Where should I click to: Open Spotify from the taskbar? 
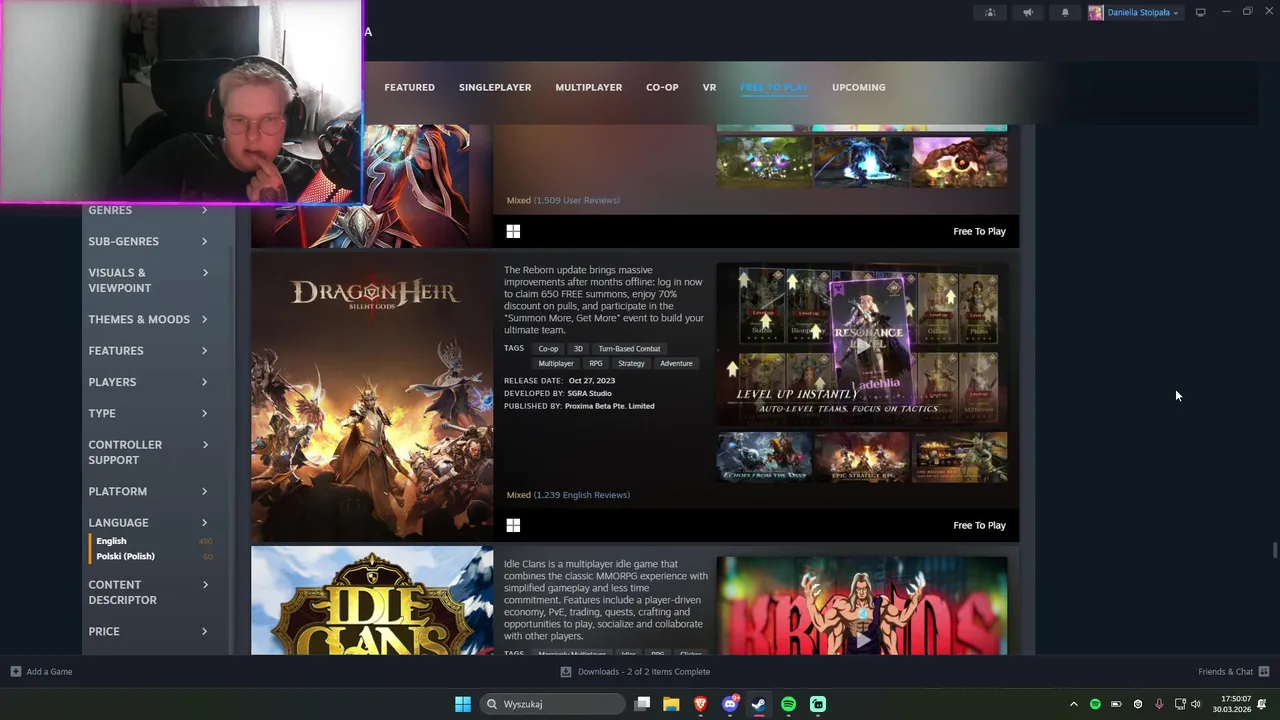tap(788, 704)
